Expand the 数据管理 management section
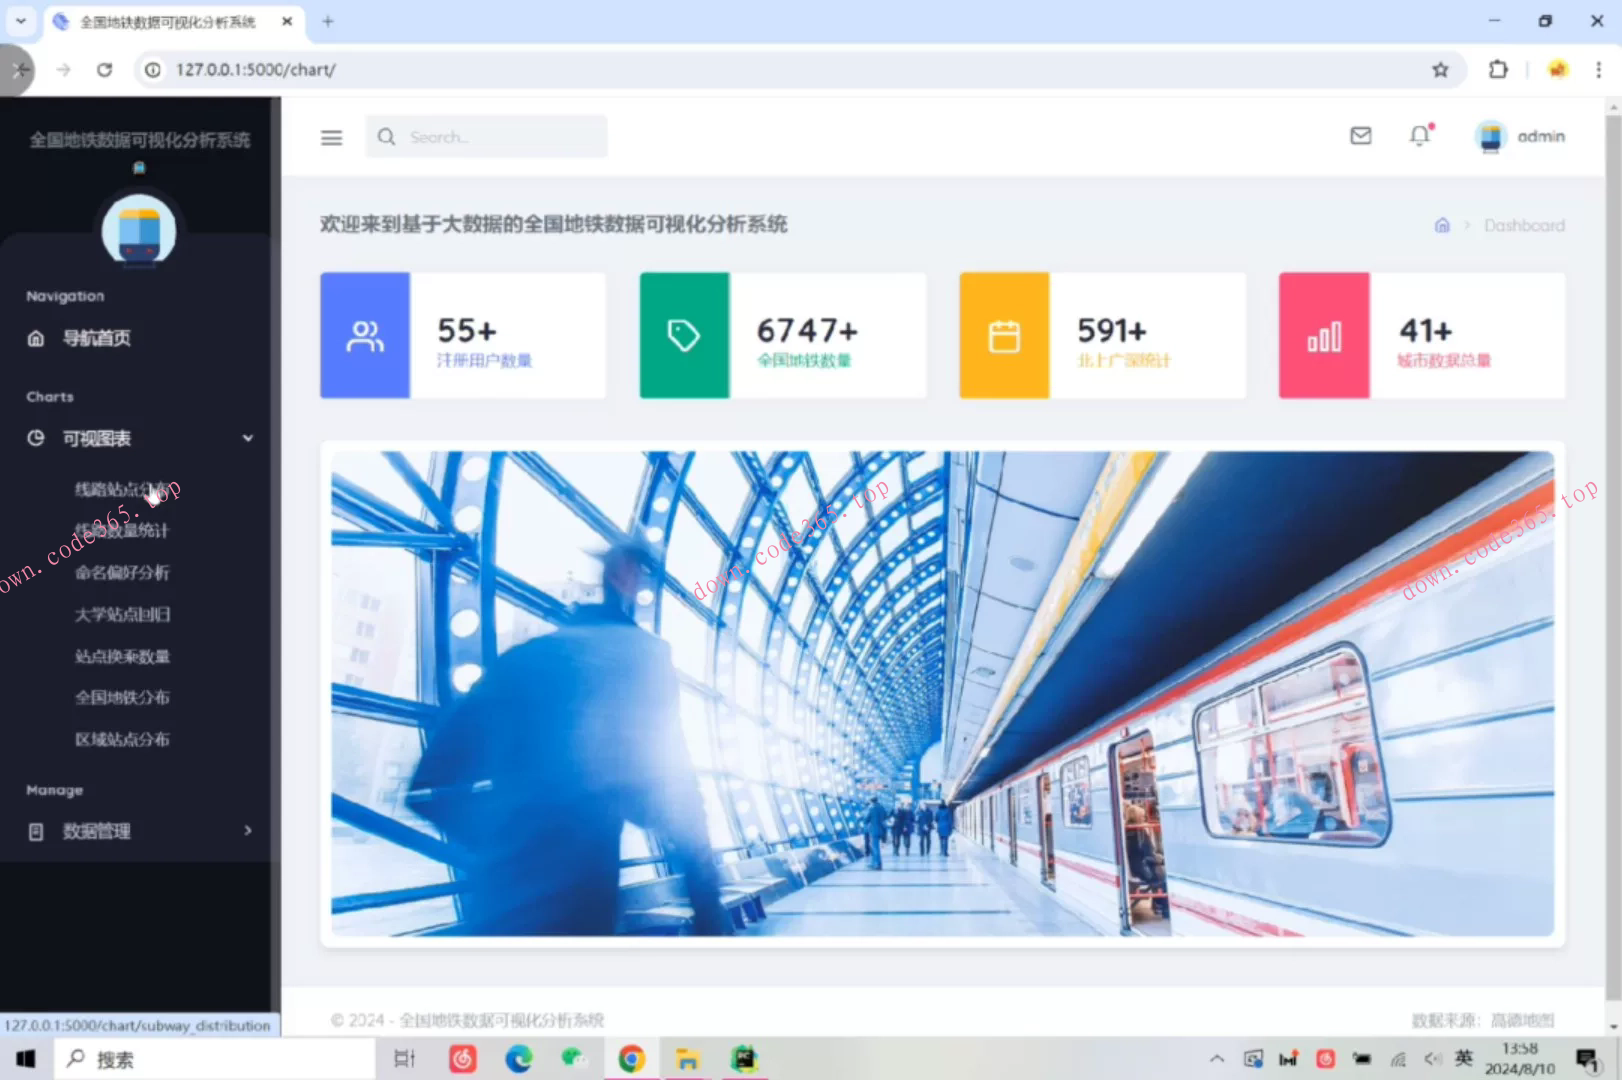This screenshot has height=1080, width=1622. 247,831
